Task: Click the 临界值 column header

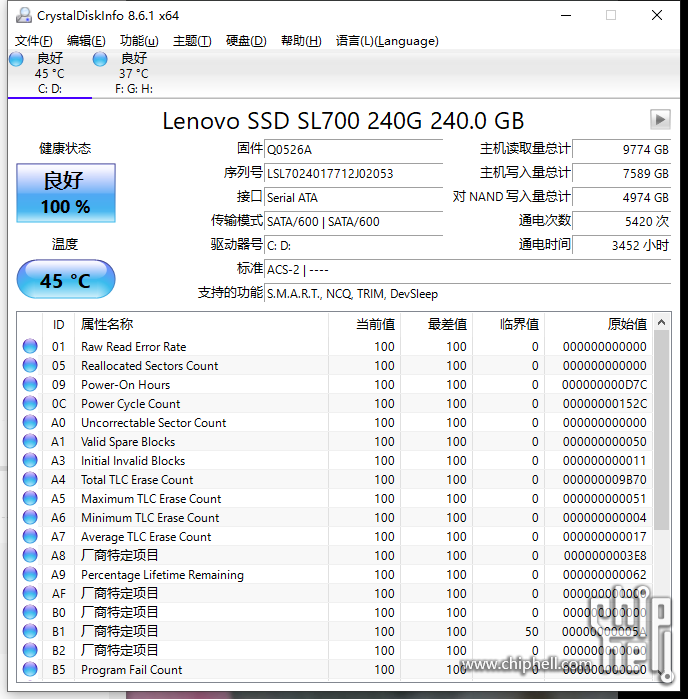Action: (x=509, y=325)
